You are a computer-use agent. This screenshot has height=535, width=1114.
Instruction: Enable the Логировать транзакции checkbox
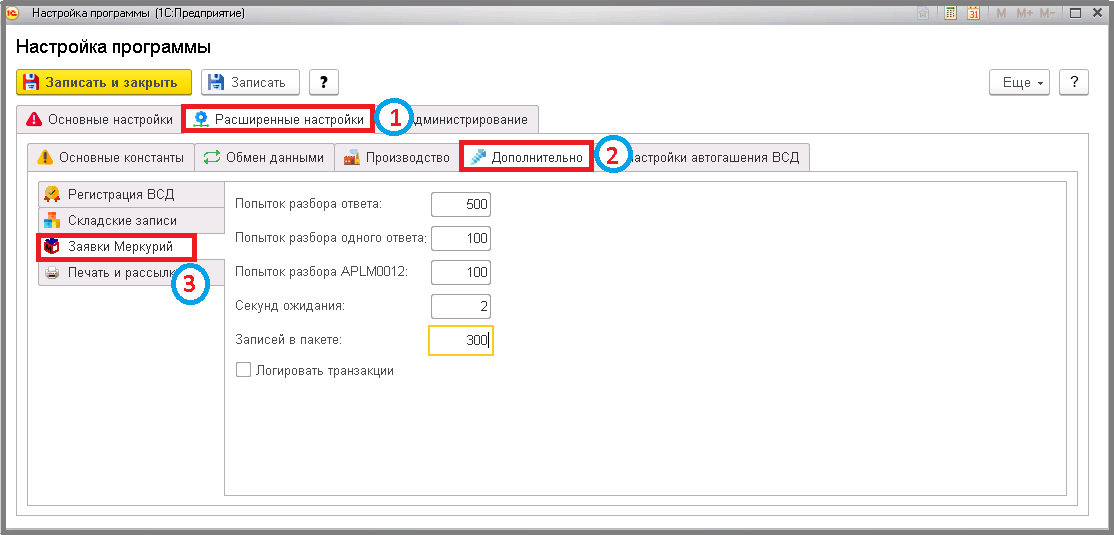click(x=243, y=370)
